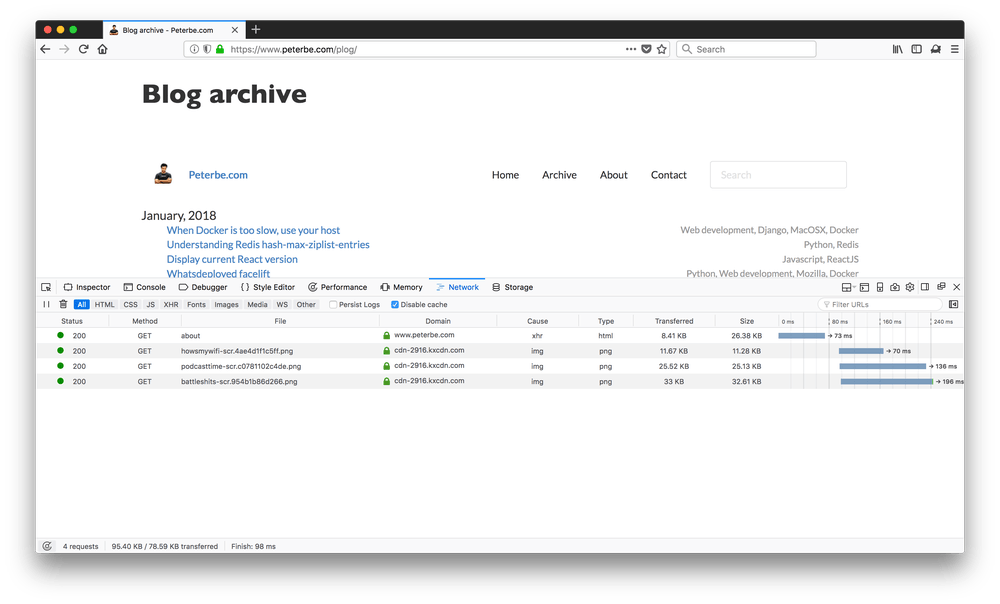This screenshot has width=1000, height=604.
Task: Open DevTools settings gear
Action: click(910, 287)
